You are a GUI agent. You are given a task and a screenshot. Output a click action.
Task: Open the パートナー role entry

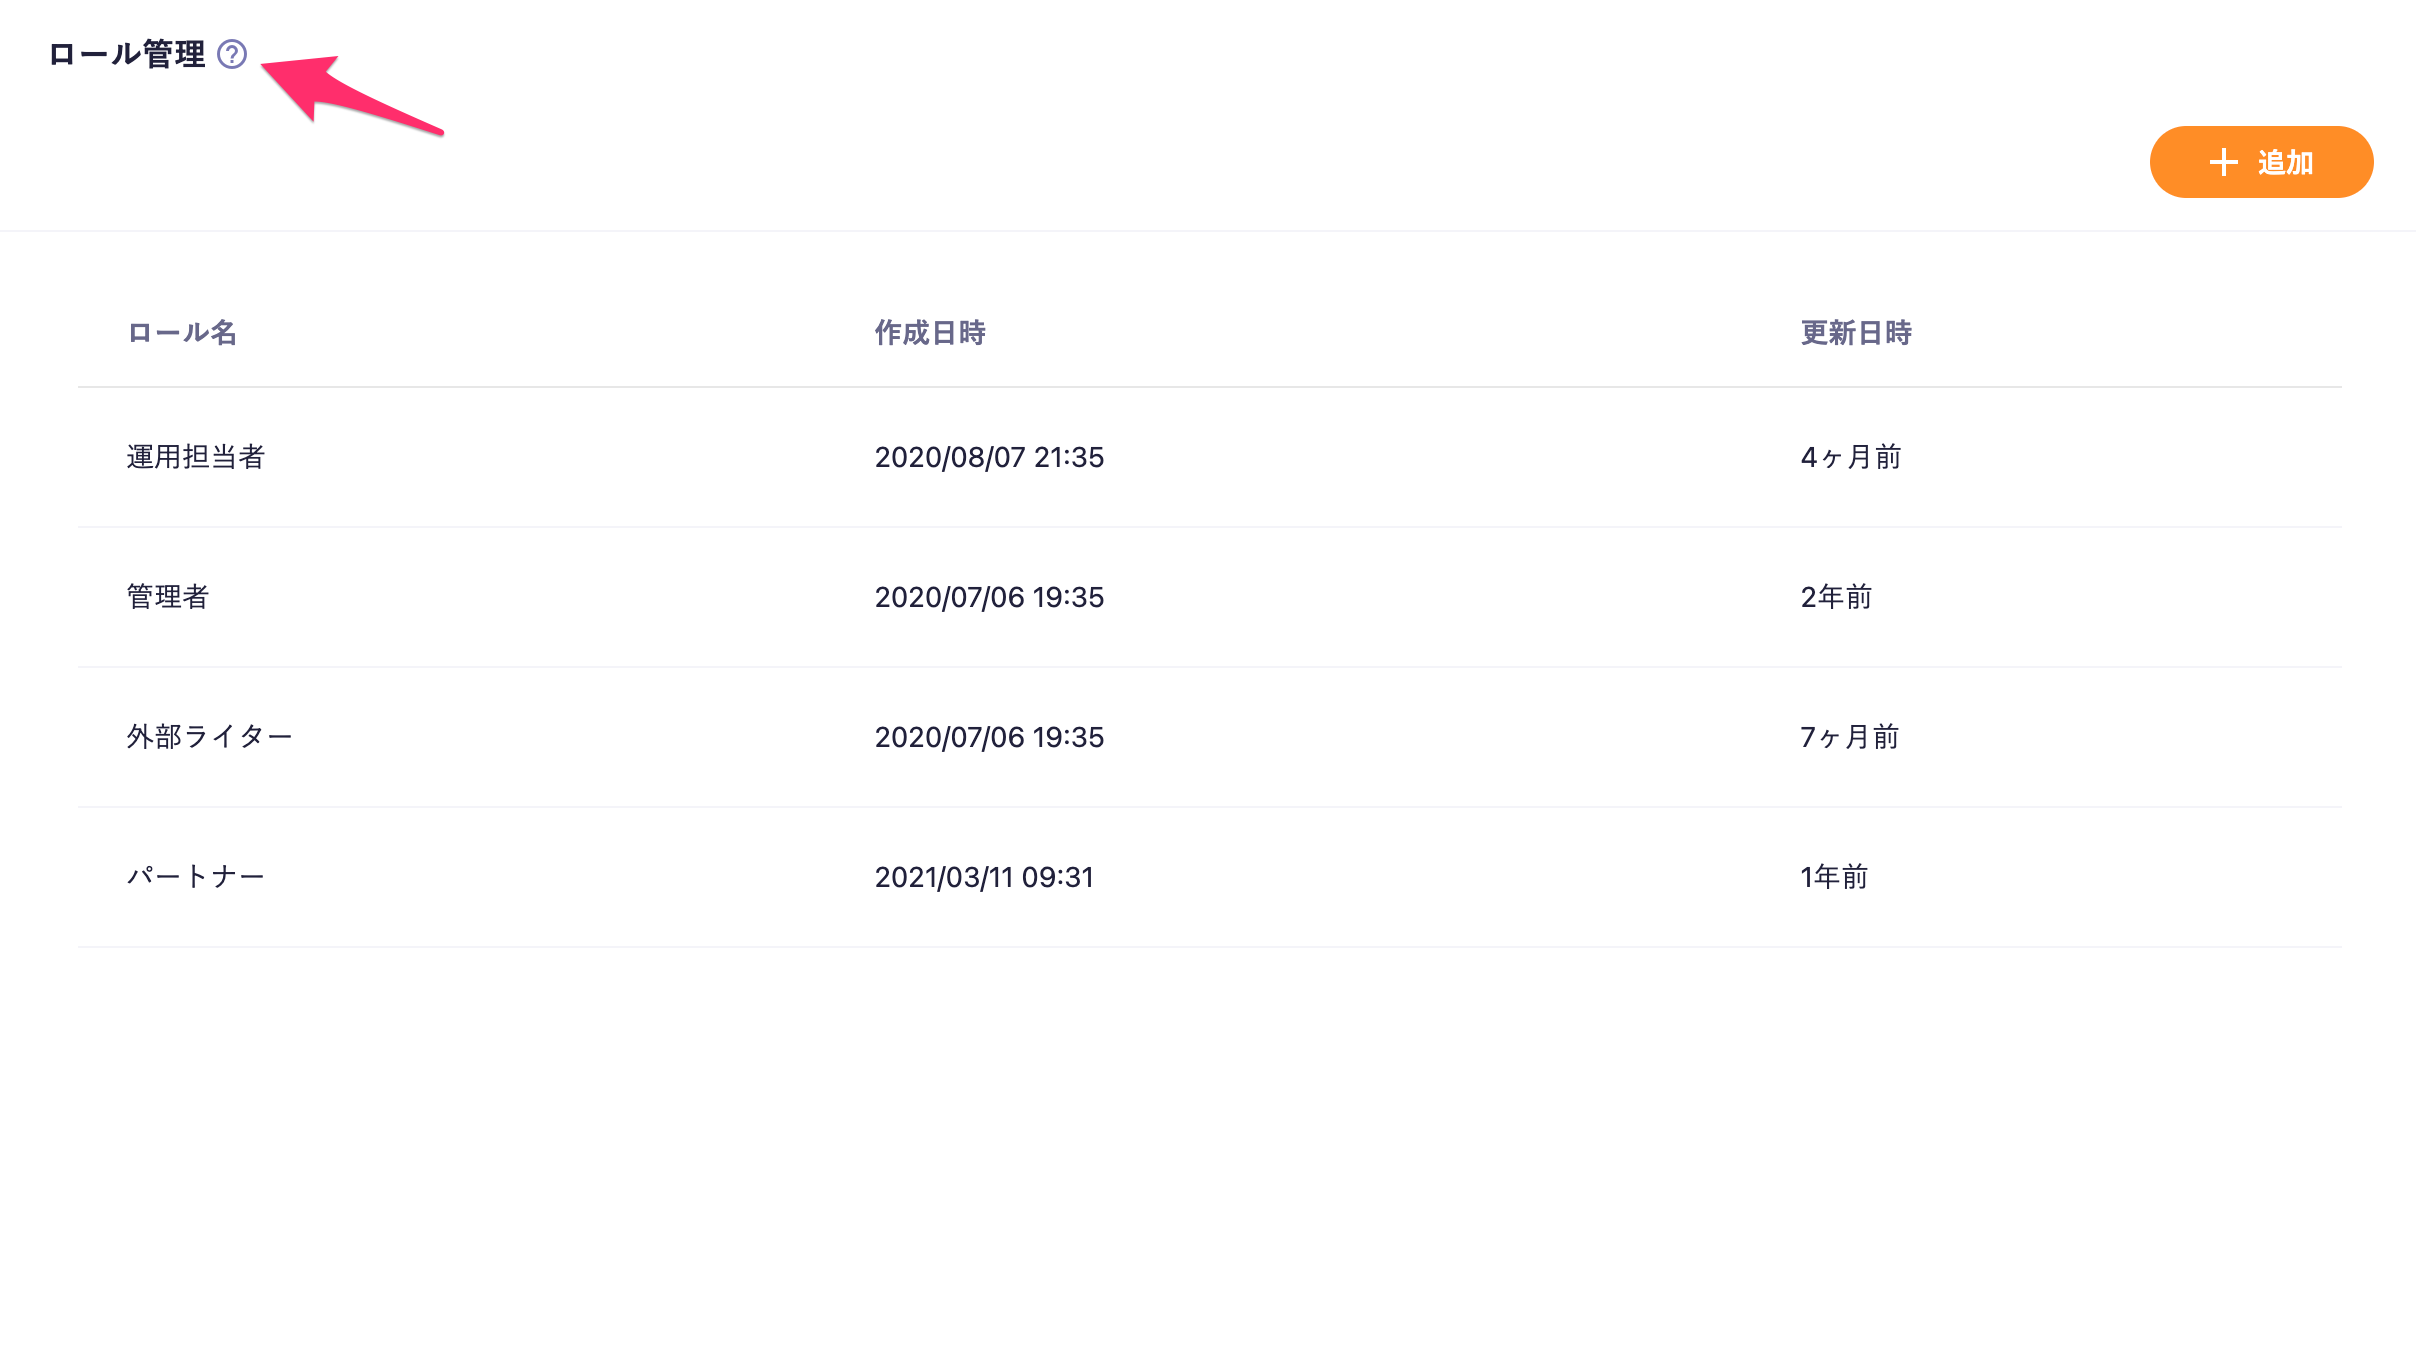tap(196, 877)
